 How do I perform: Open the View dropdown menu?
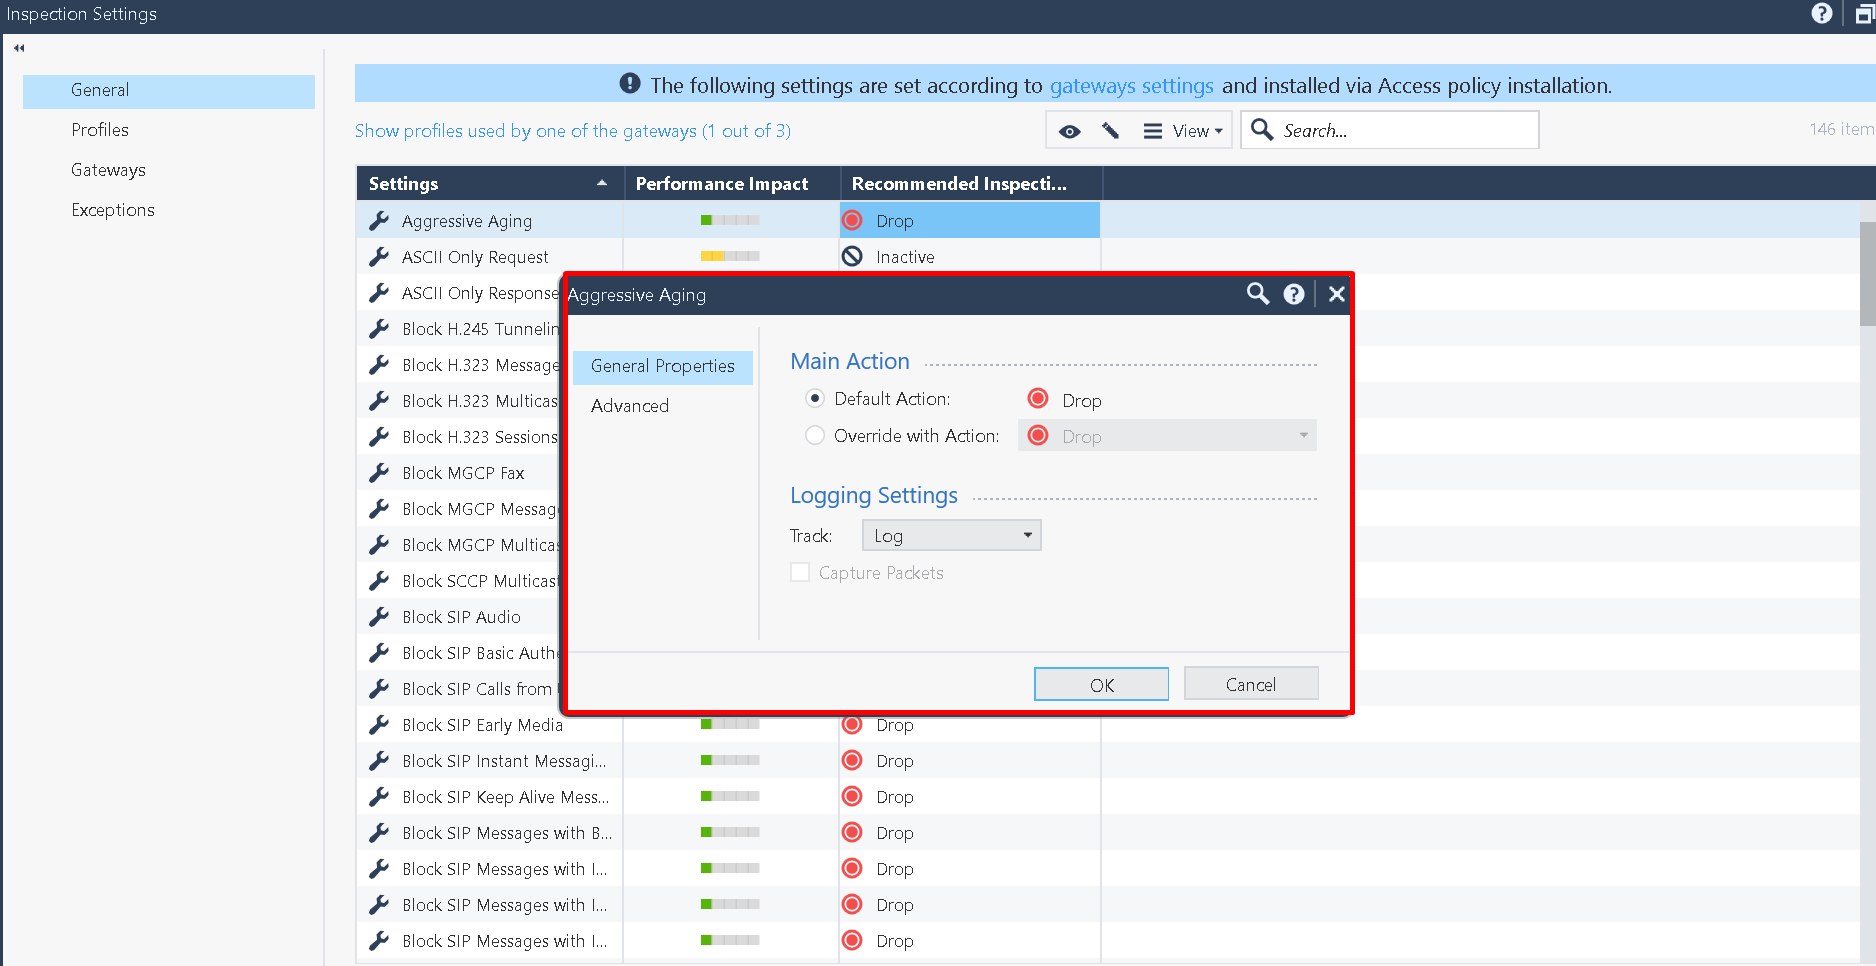click(1186, 131)
